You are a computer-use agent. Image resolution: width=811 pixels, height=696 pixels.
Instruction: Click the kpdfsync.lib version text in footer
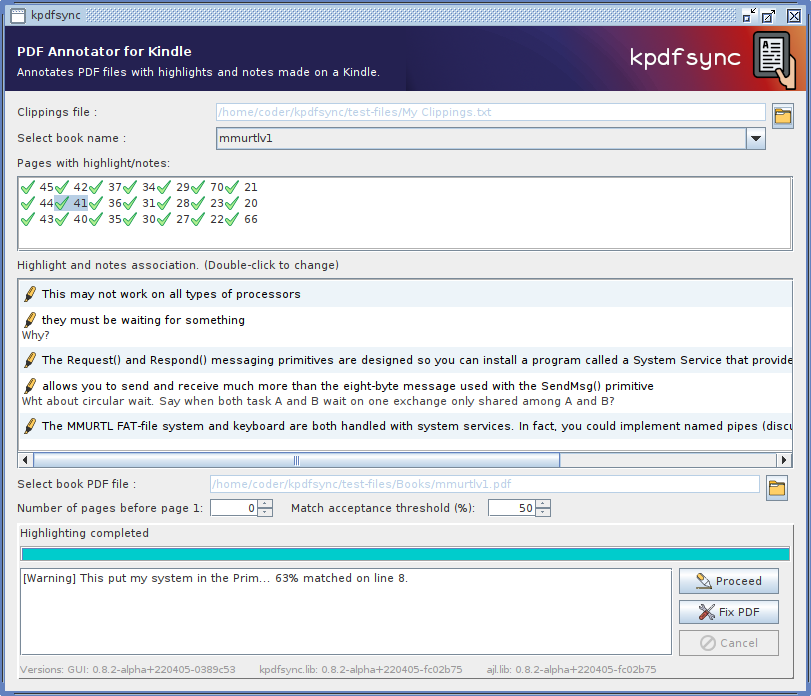point(361,670)
